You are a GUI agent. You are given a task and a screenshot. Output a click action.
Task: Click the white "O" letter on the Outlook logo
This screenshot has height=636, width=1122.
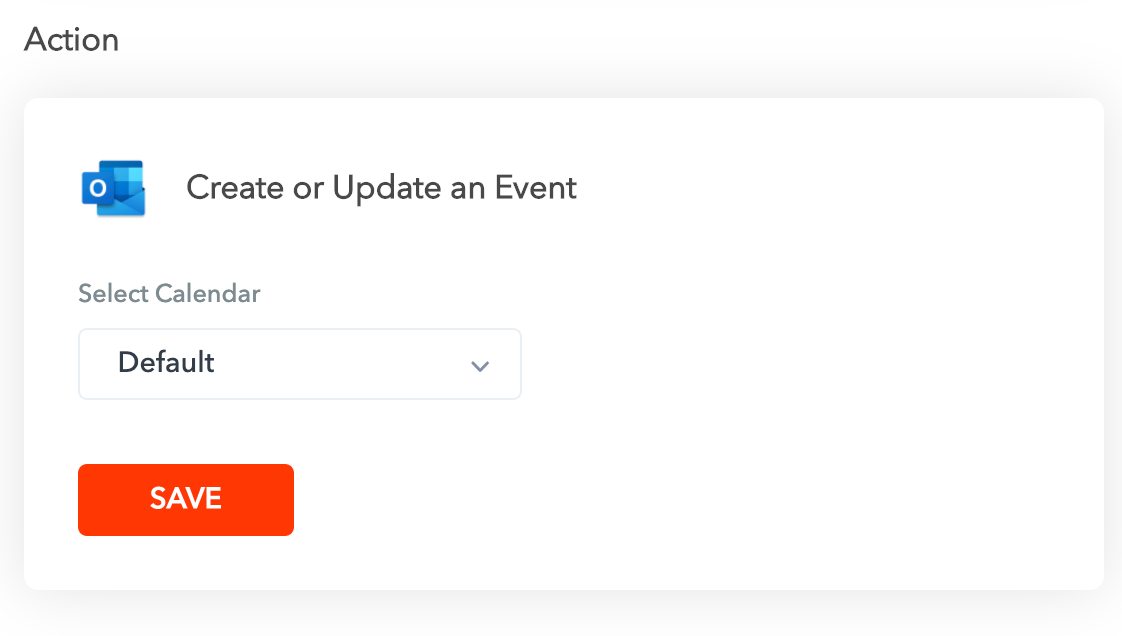pyautogui.click(x=97, y=188)
